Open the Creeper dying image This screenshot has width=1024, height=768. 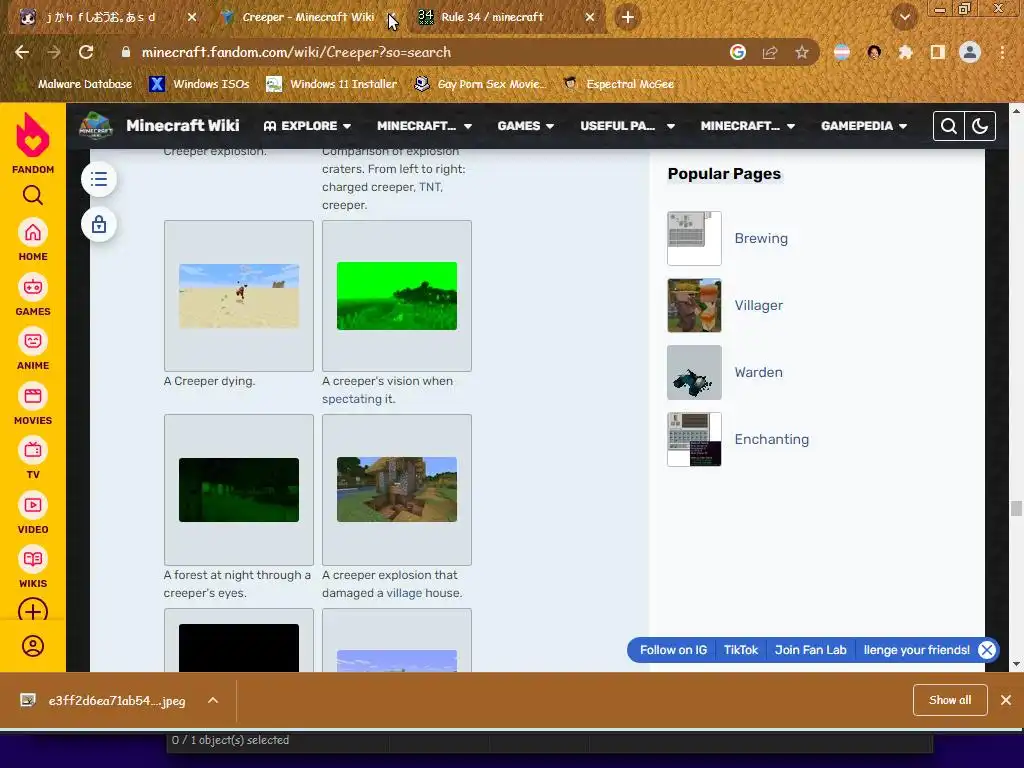239,296
